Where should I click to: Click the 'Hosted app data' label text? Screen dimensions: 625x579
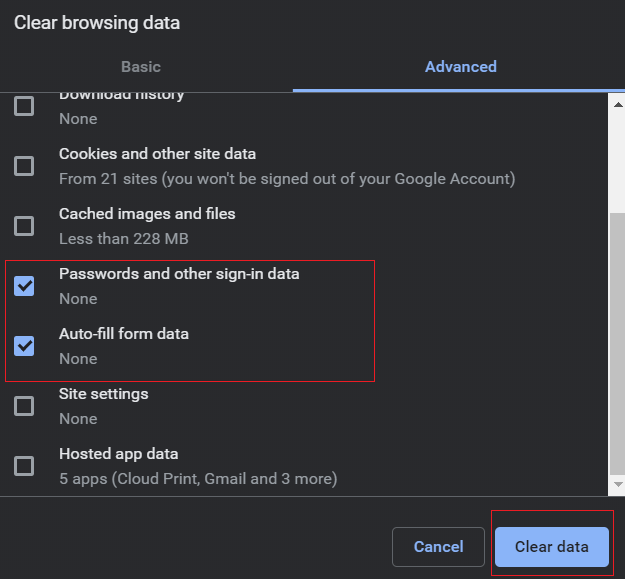(x=118, y=454)
